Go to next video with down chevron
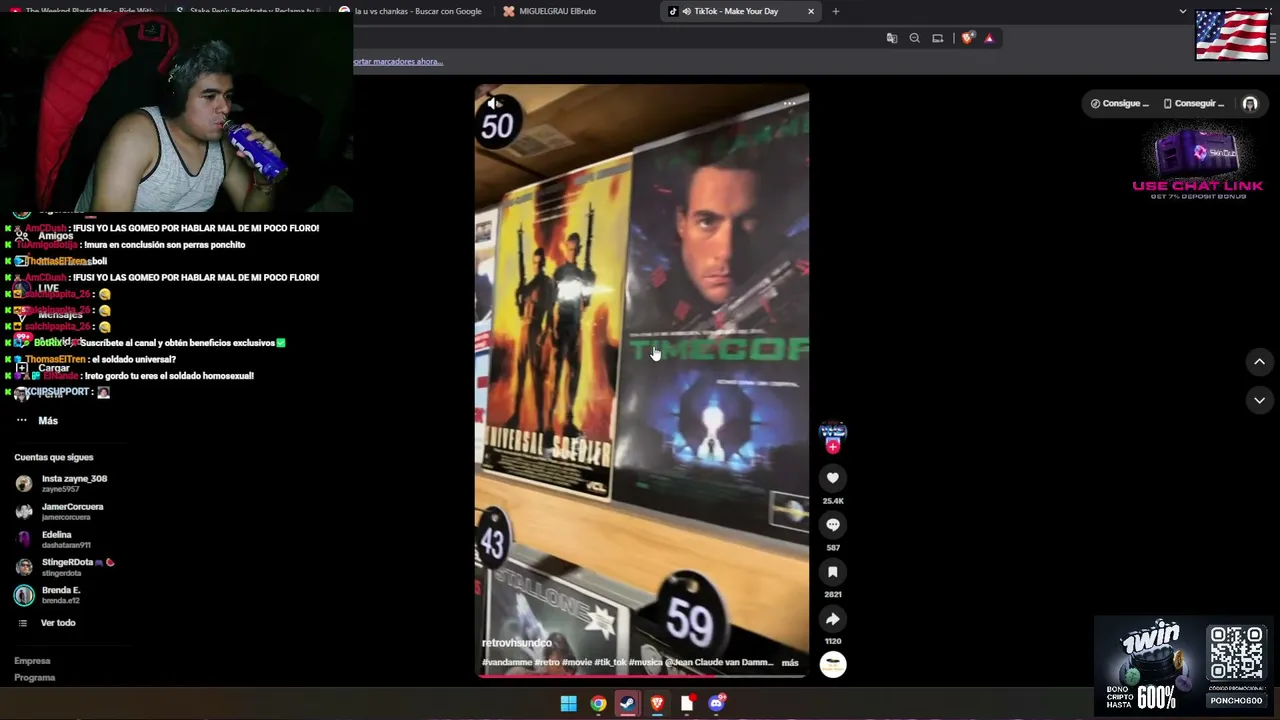 pyautogui.click(x=1259, y=400)
